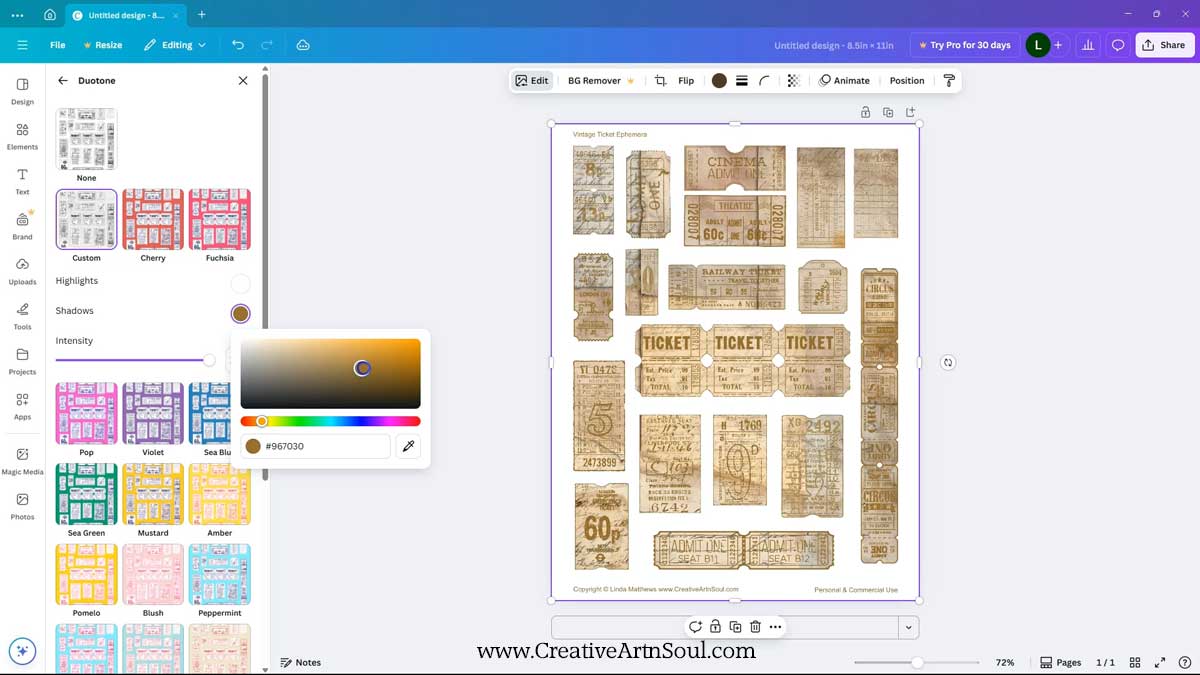Expand the chevron dropdown below the canvas
This screenshot has height=675, width=1200.
[908, 627]
